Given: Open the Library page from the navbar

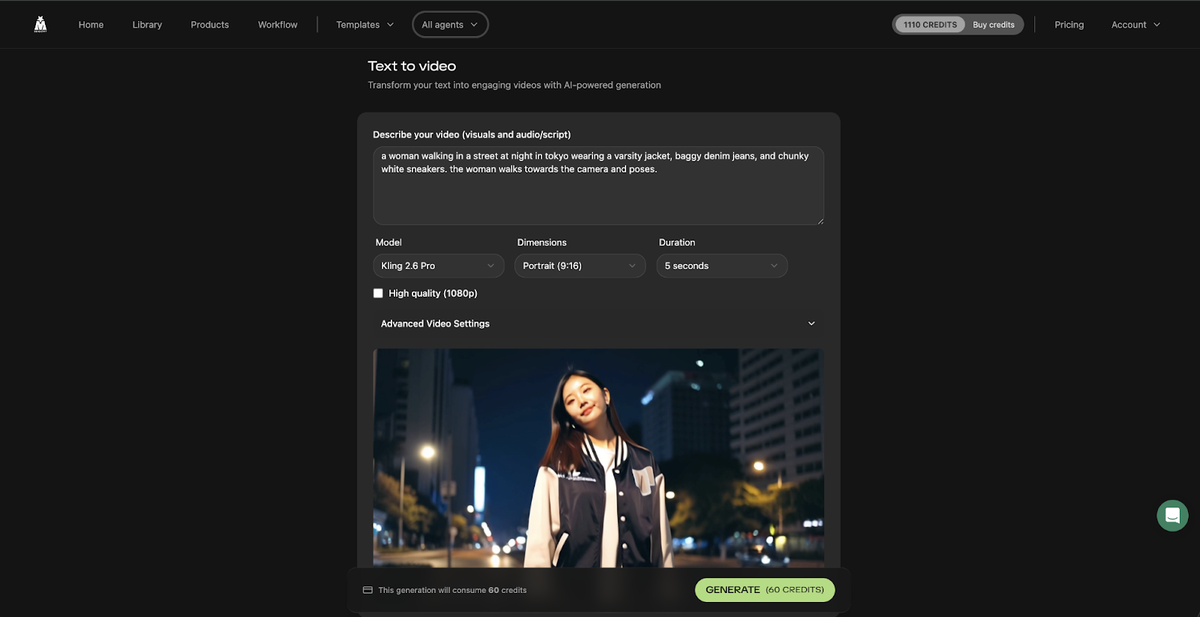Looking at the screenshot, I should pos(147,25).
